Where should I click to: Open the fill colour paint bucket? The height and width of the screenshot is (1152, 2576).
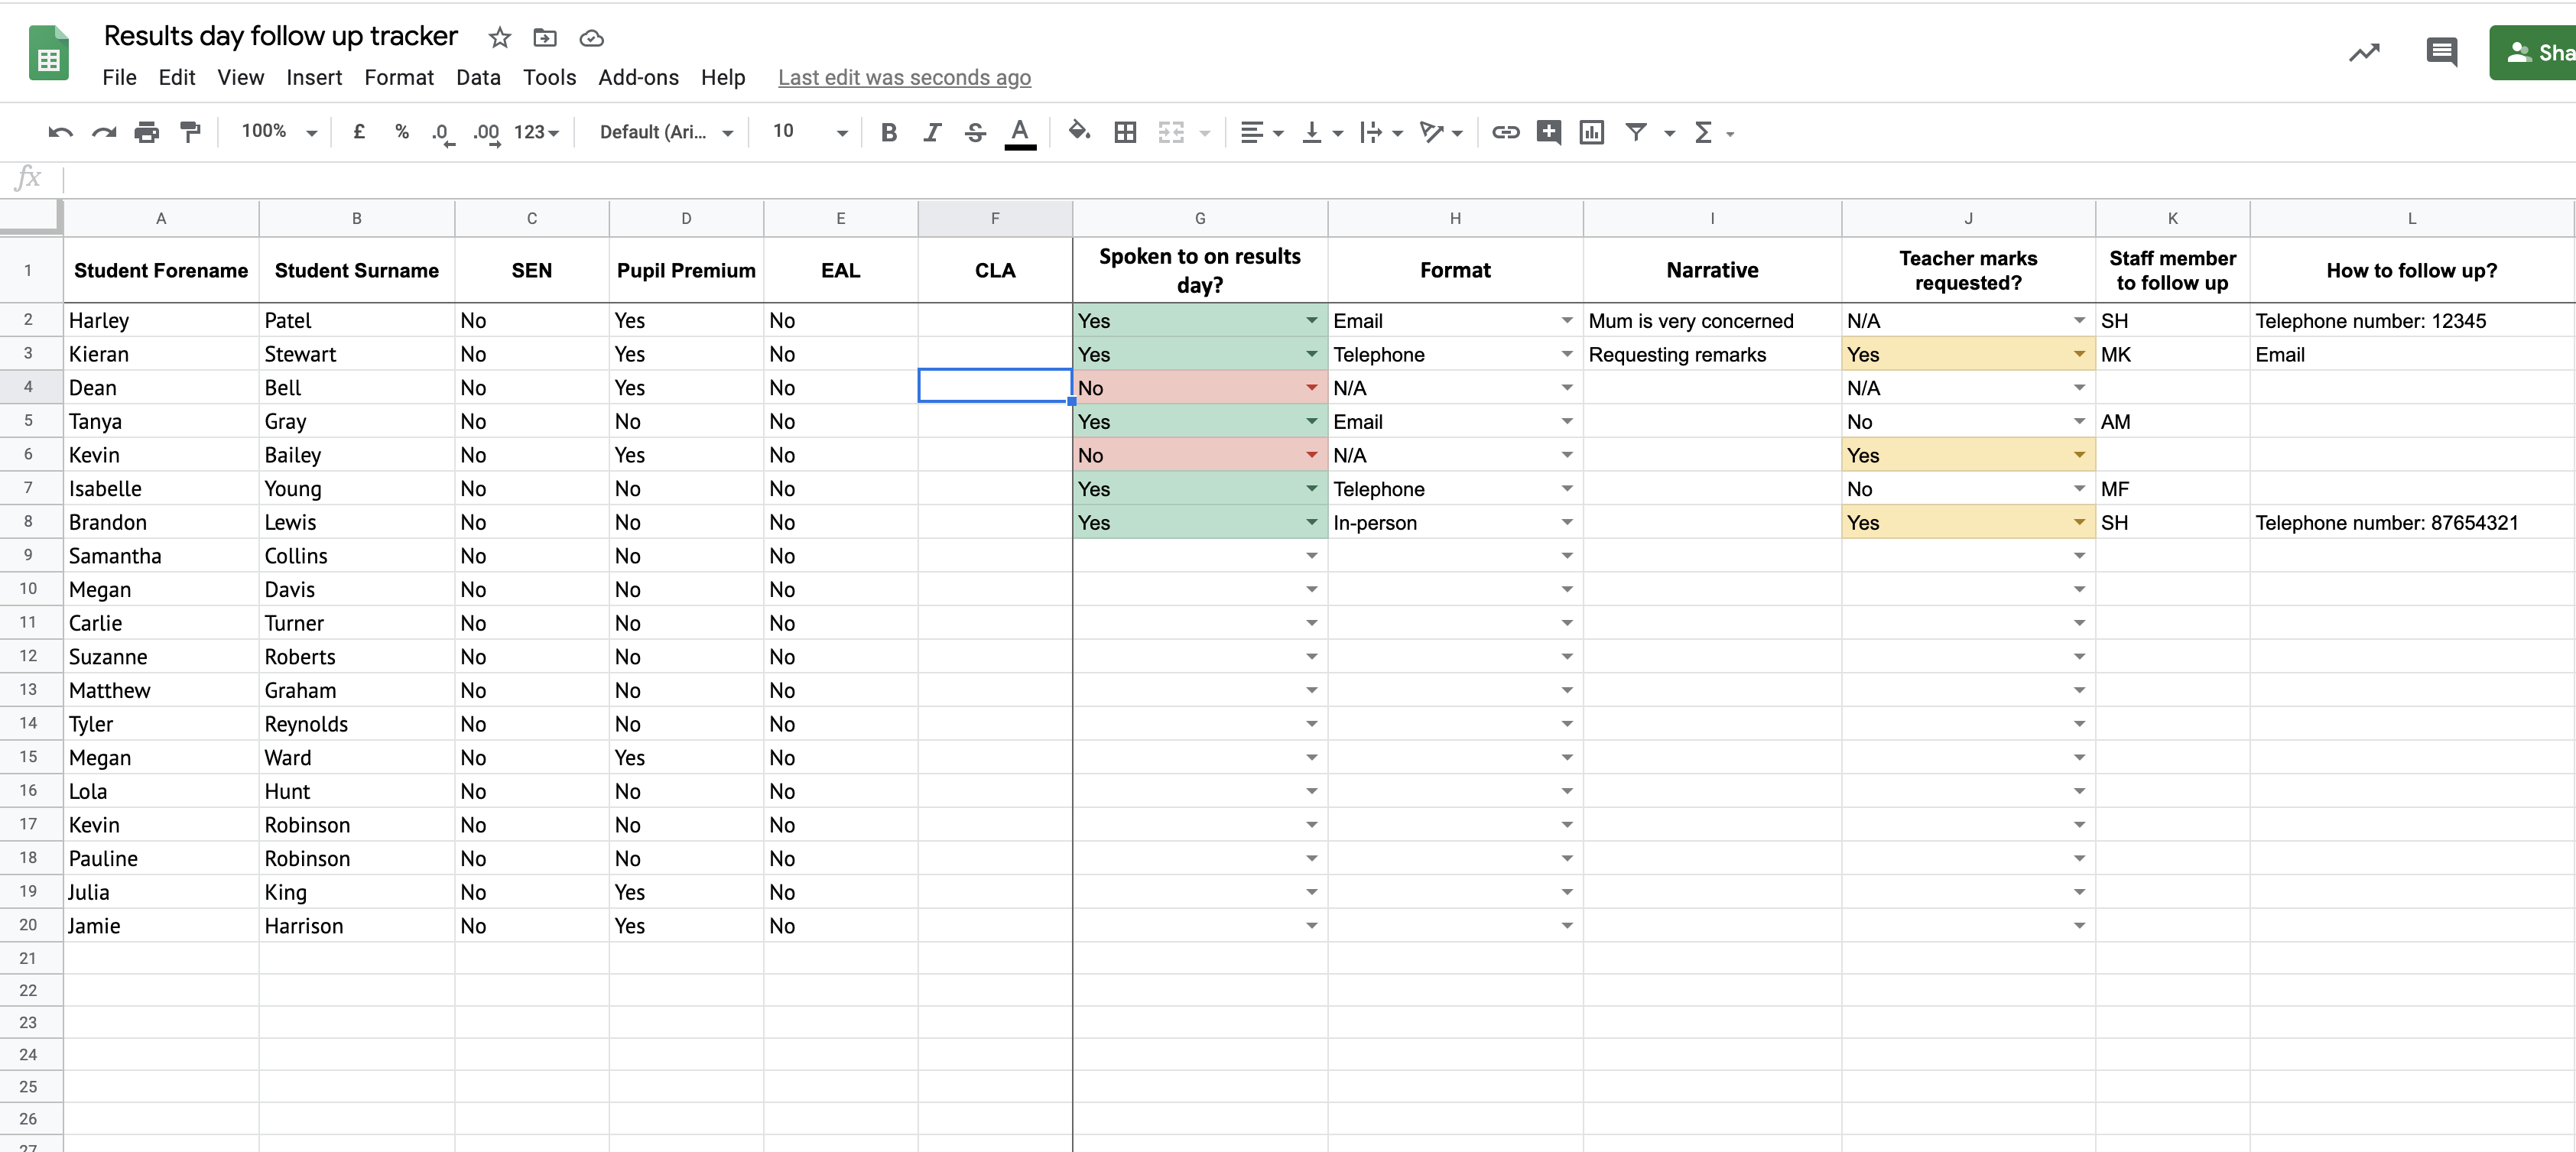(x=1078, y=131)
